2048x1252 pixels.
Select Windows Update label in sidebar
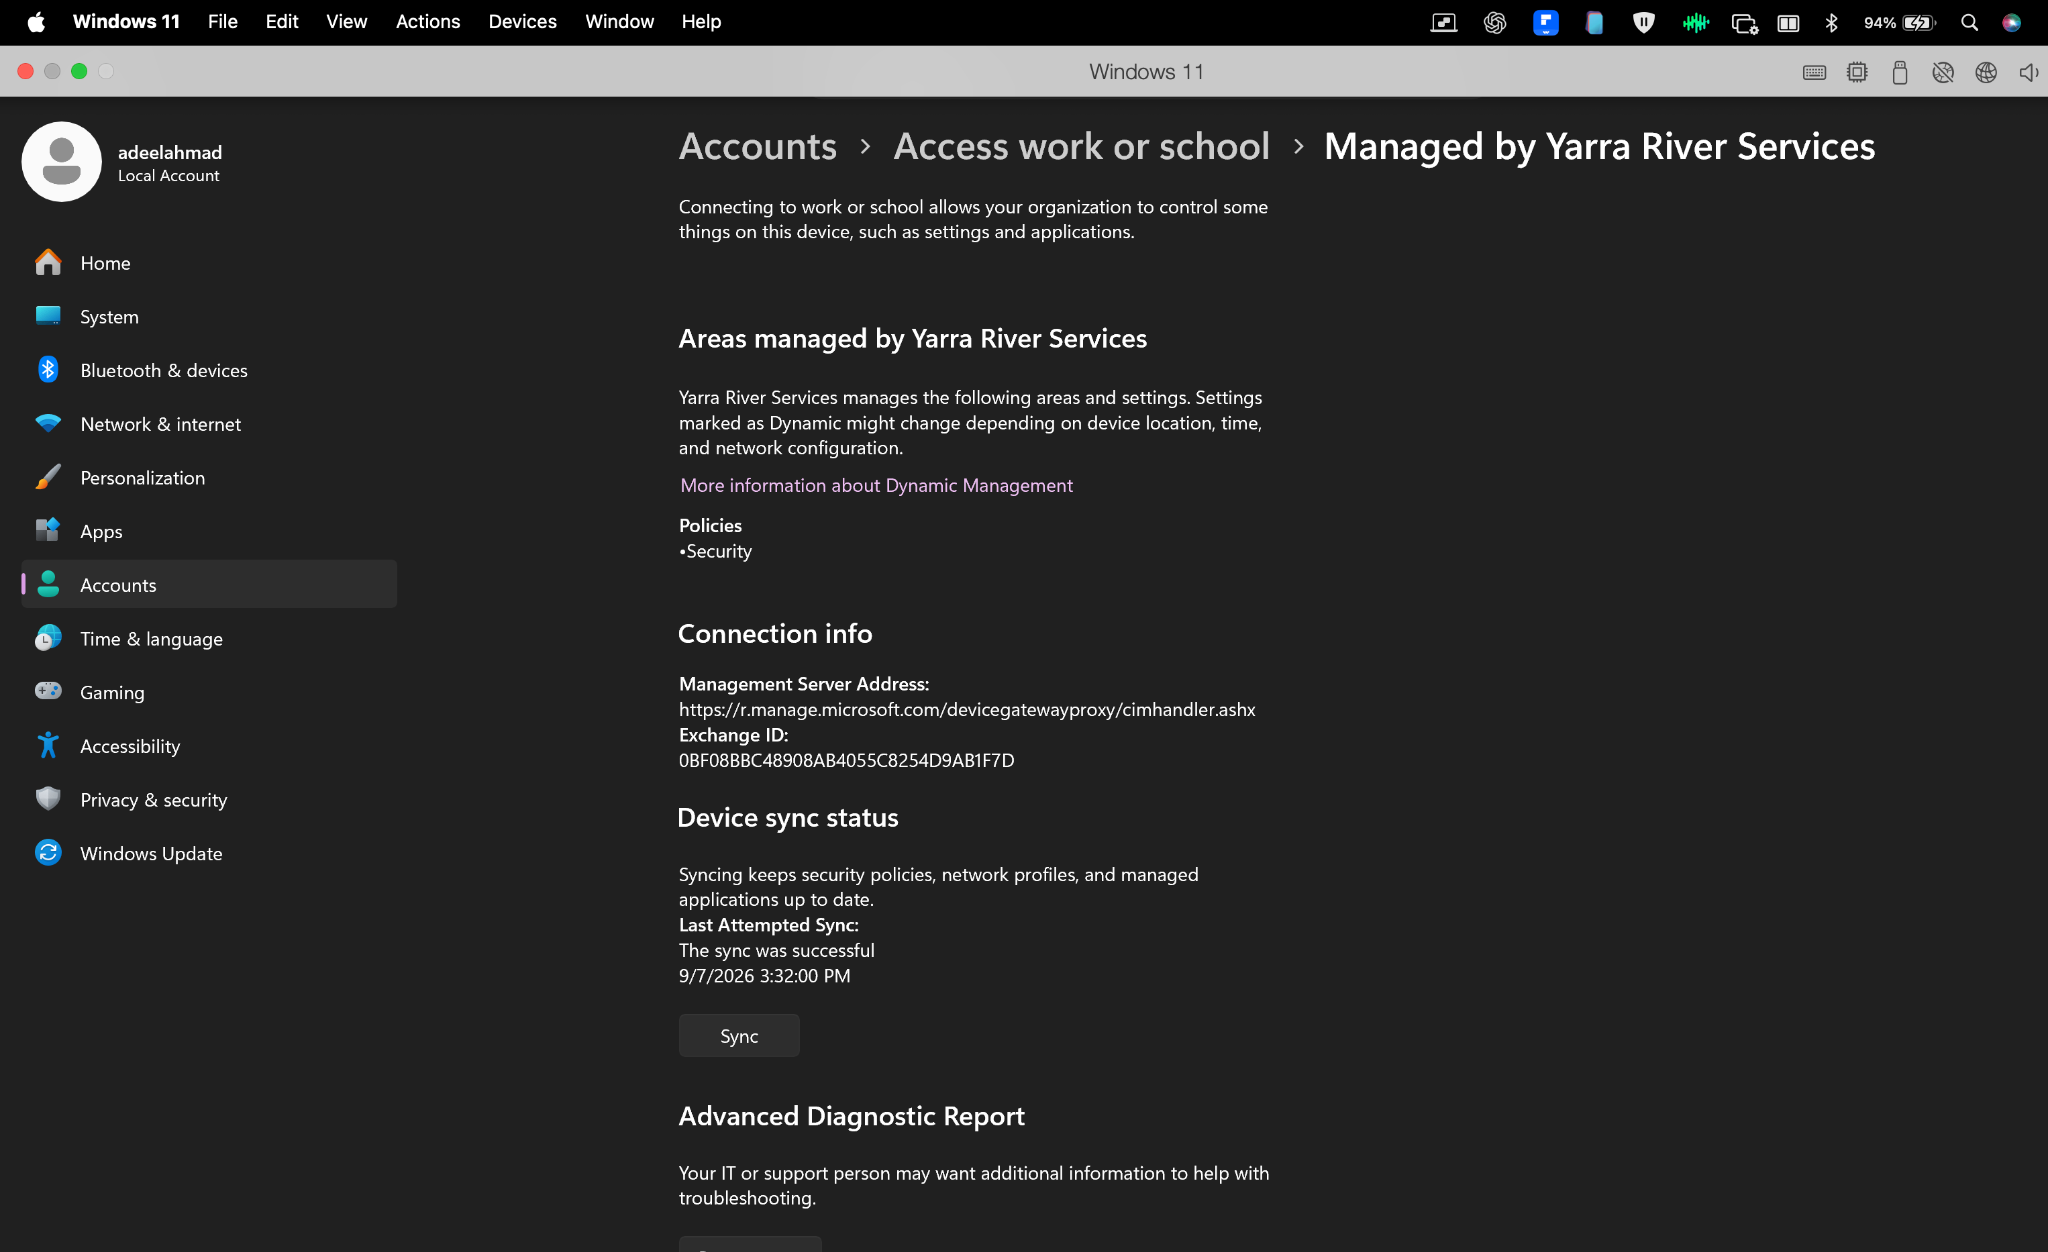151,854
